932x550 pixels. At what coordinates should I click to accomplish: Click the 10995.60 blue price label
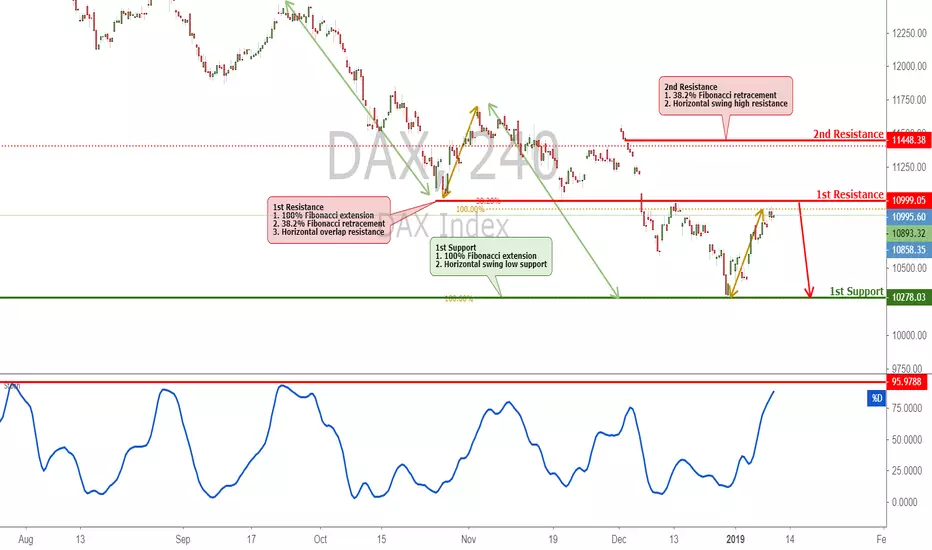(908, 217)
